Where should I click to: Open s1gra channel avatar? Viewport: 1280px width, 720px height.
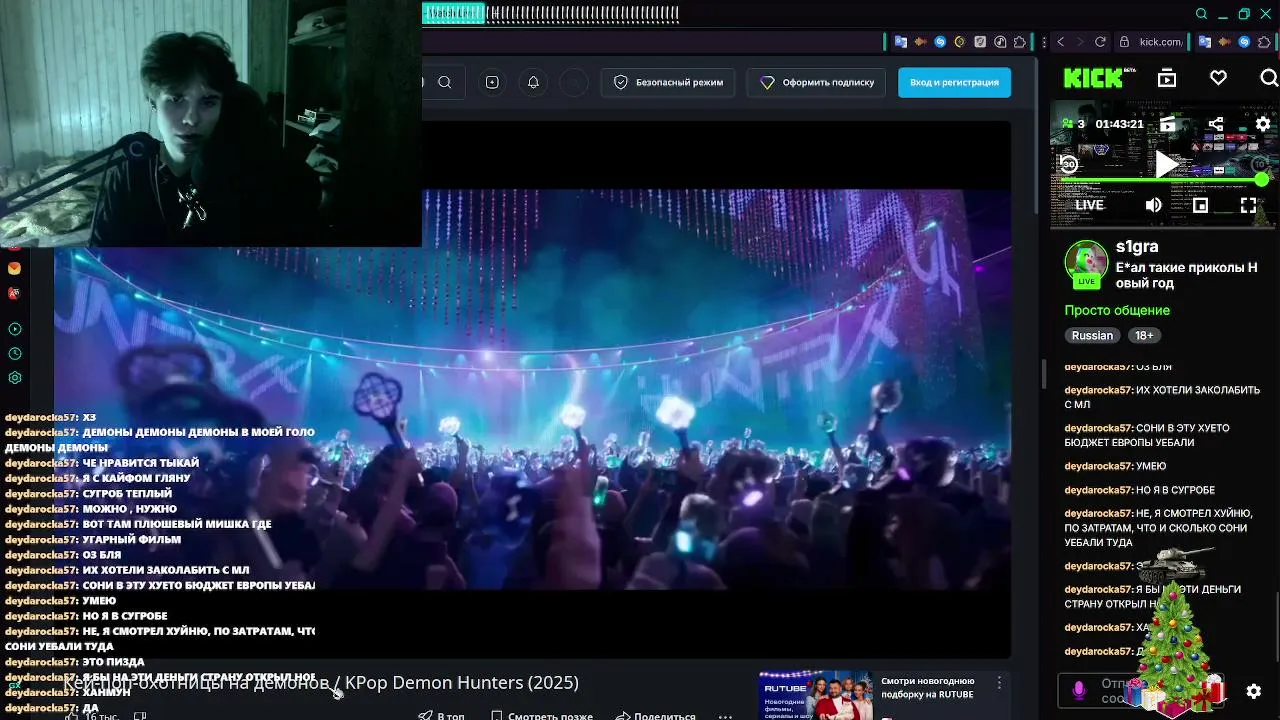coord(1085,264)
